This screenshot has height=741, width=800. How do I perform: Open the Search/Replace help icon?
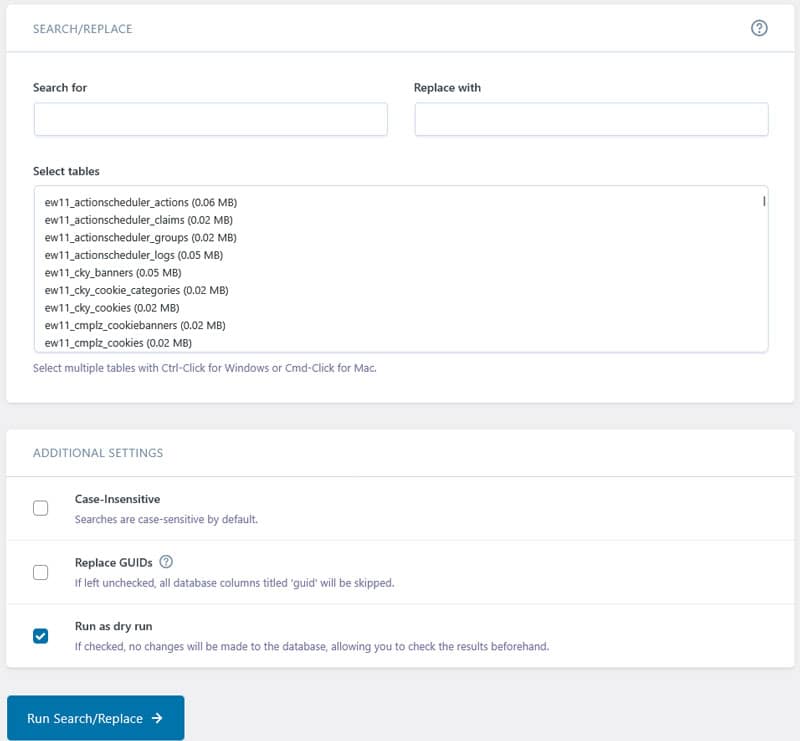click(760, 28)
